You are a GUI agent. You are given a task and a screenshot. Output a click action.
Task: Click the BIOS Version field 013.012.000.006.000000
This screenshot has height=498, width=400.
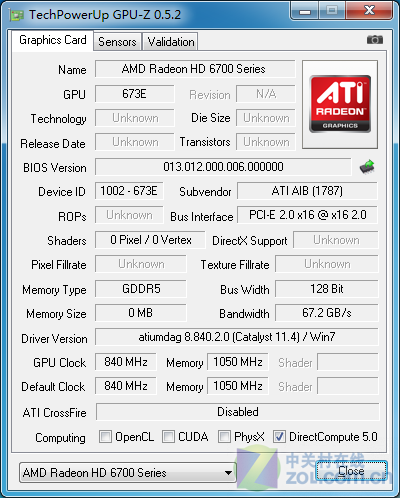pos(223,167)
